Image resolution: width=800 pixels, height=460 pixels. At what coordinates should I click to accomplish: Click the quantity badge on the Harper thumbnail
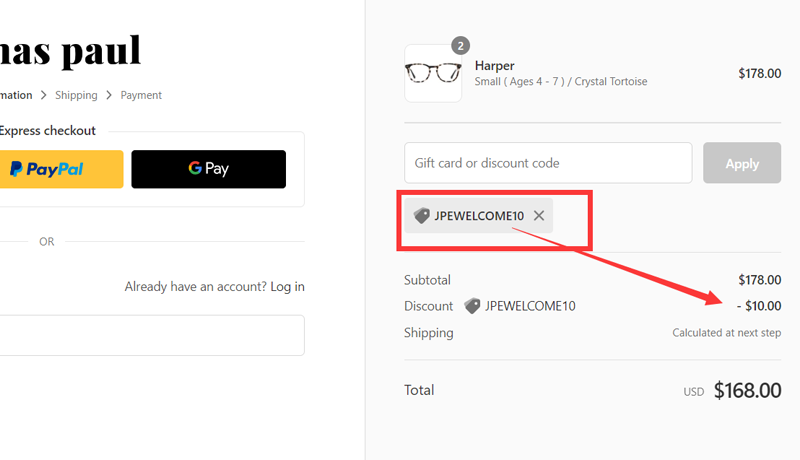(x=460, y=46)
